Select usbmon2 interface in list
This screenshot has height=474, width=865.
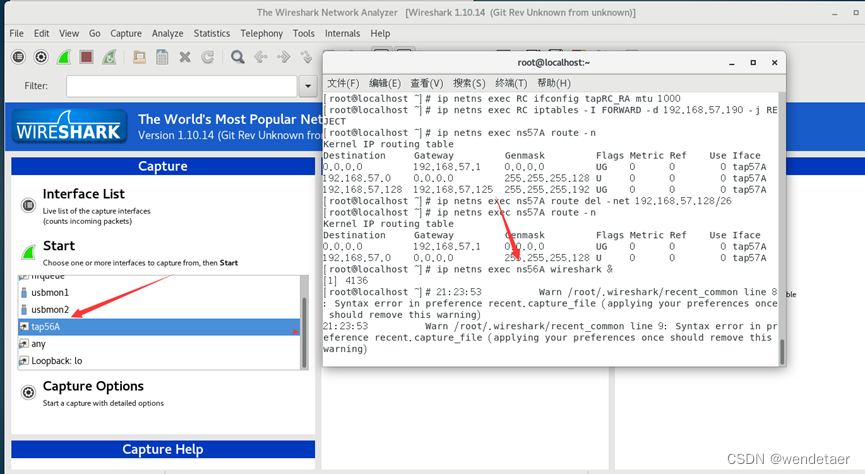click(x=159, y=310)
